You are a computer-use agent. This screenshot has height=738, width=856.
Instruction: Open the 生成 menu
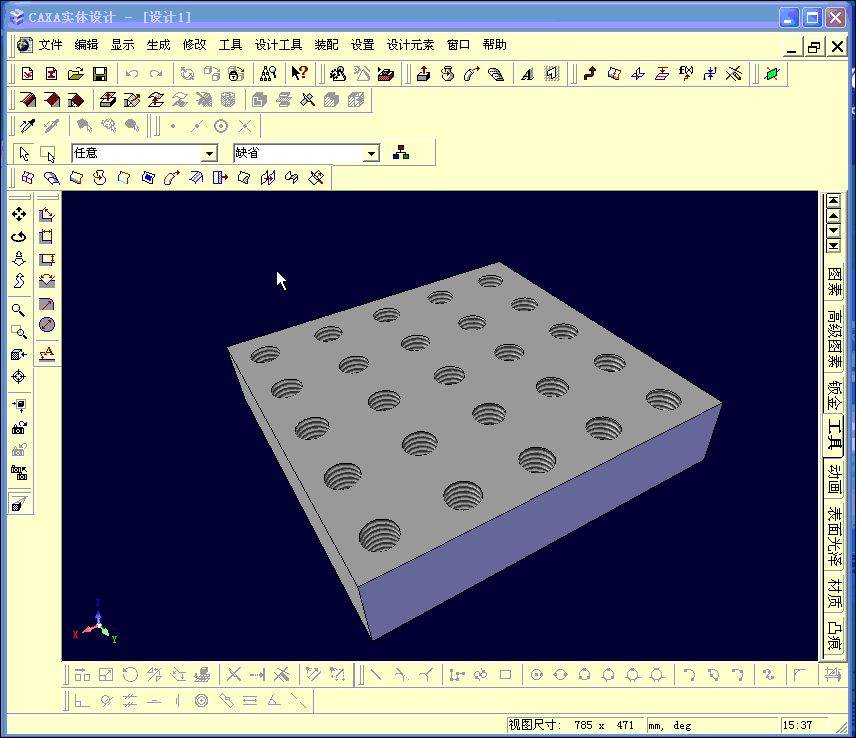tap(158, 45)
